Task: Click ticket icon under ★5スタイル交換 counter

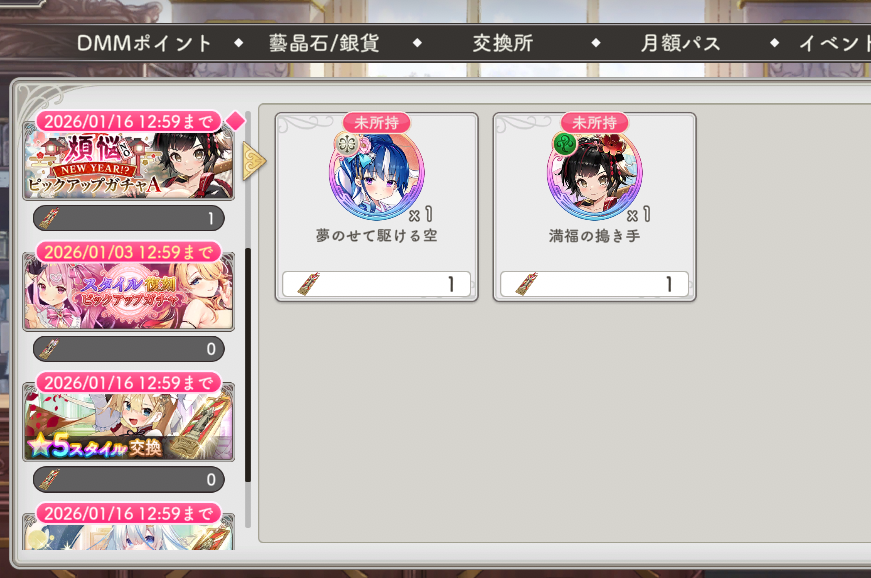Action: [49, 479]
